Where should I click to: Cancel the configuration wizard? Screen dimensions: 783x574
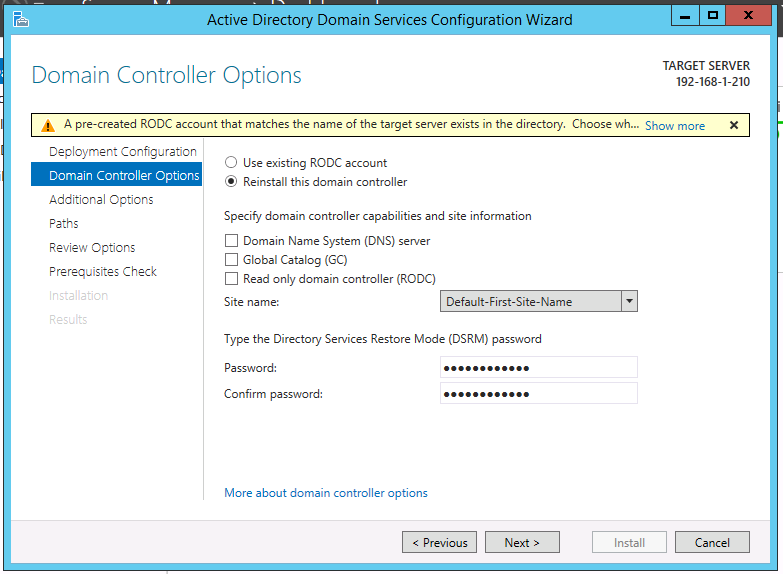(x=712, y=542)
